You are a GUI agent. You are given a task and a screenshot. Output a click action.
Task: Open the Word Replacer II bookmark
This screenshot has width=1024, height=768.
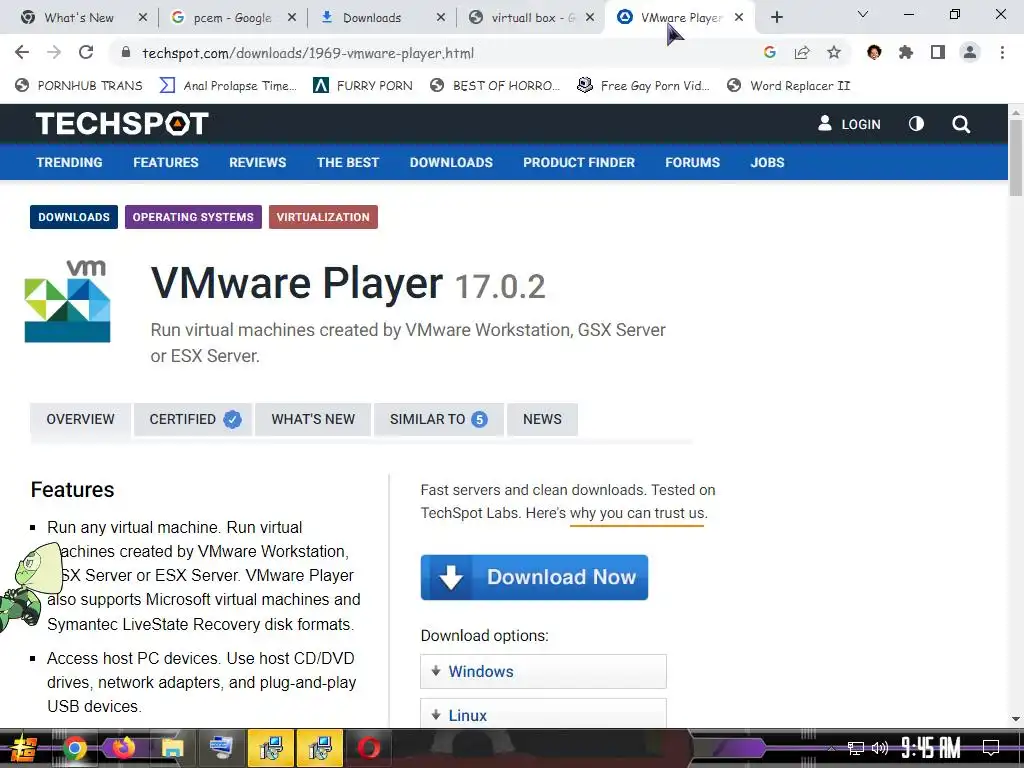(789, 86)
